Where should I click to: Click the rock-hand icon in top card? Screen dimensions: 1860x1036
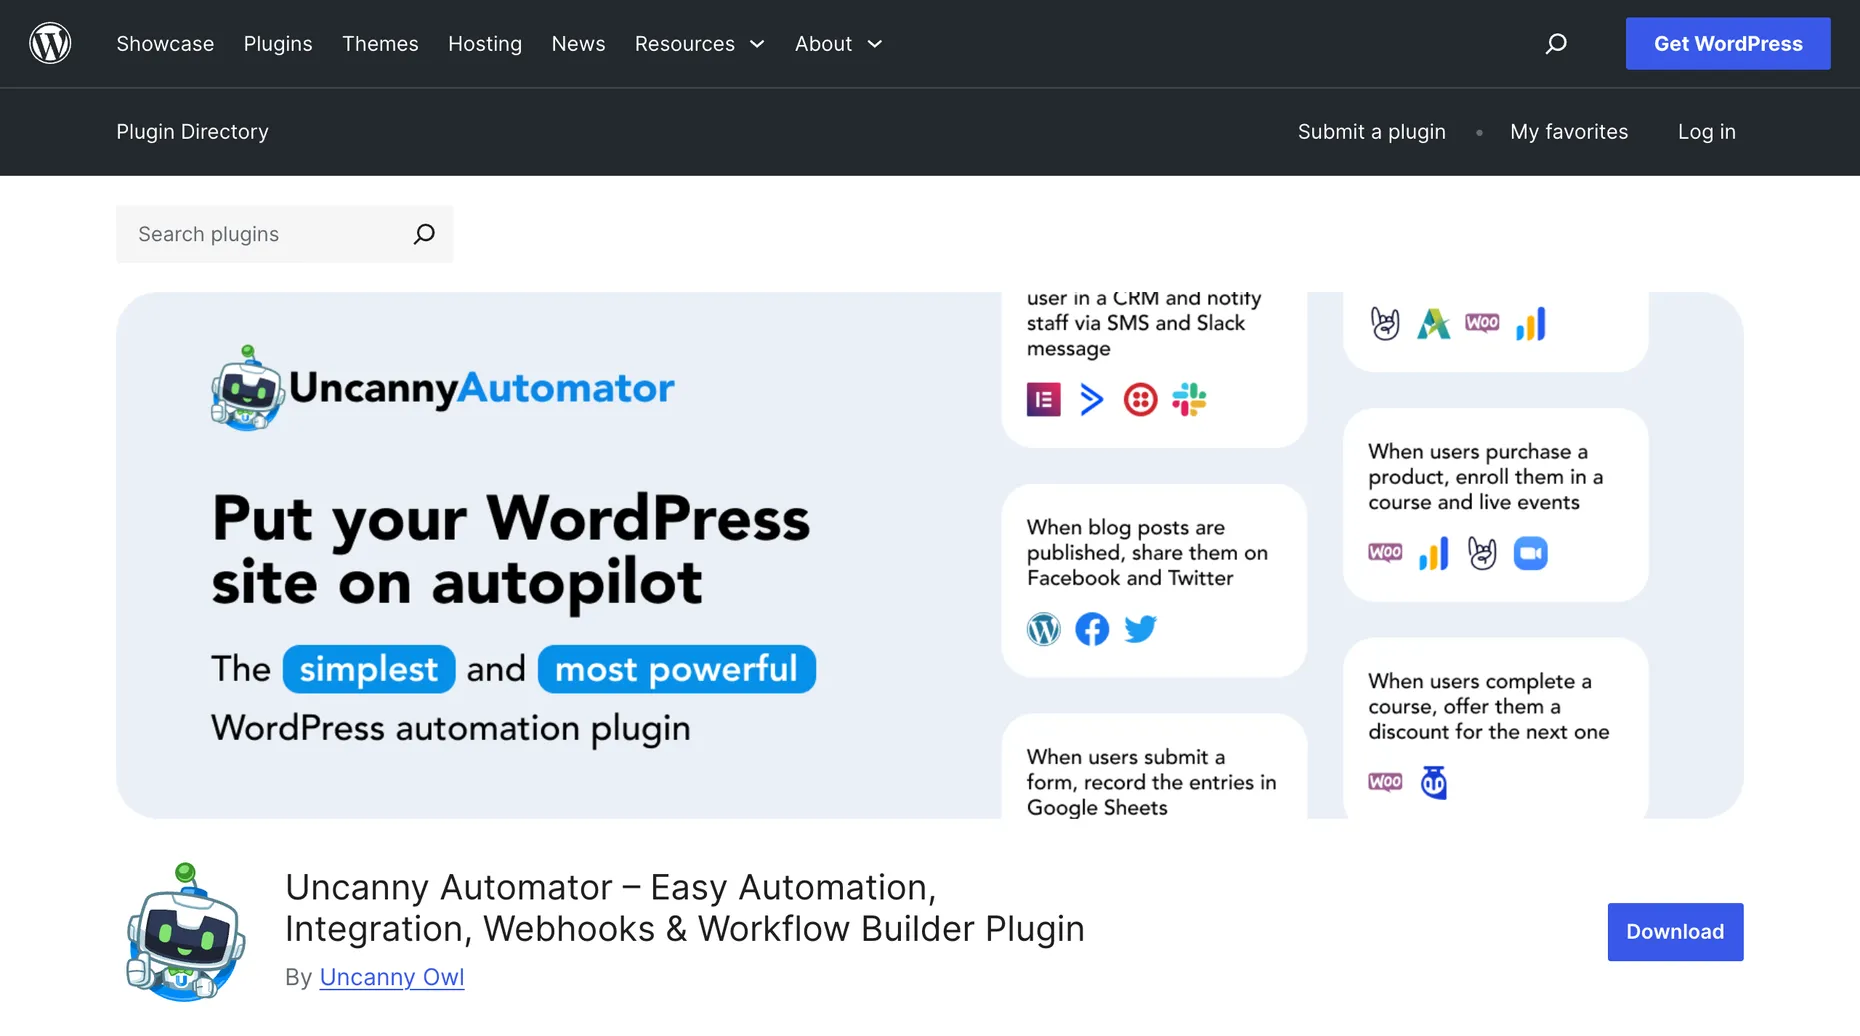coord(1385,323)
